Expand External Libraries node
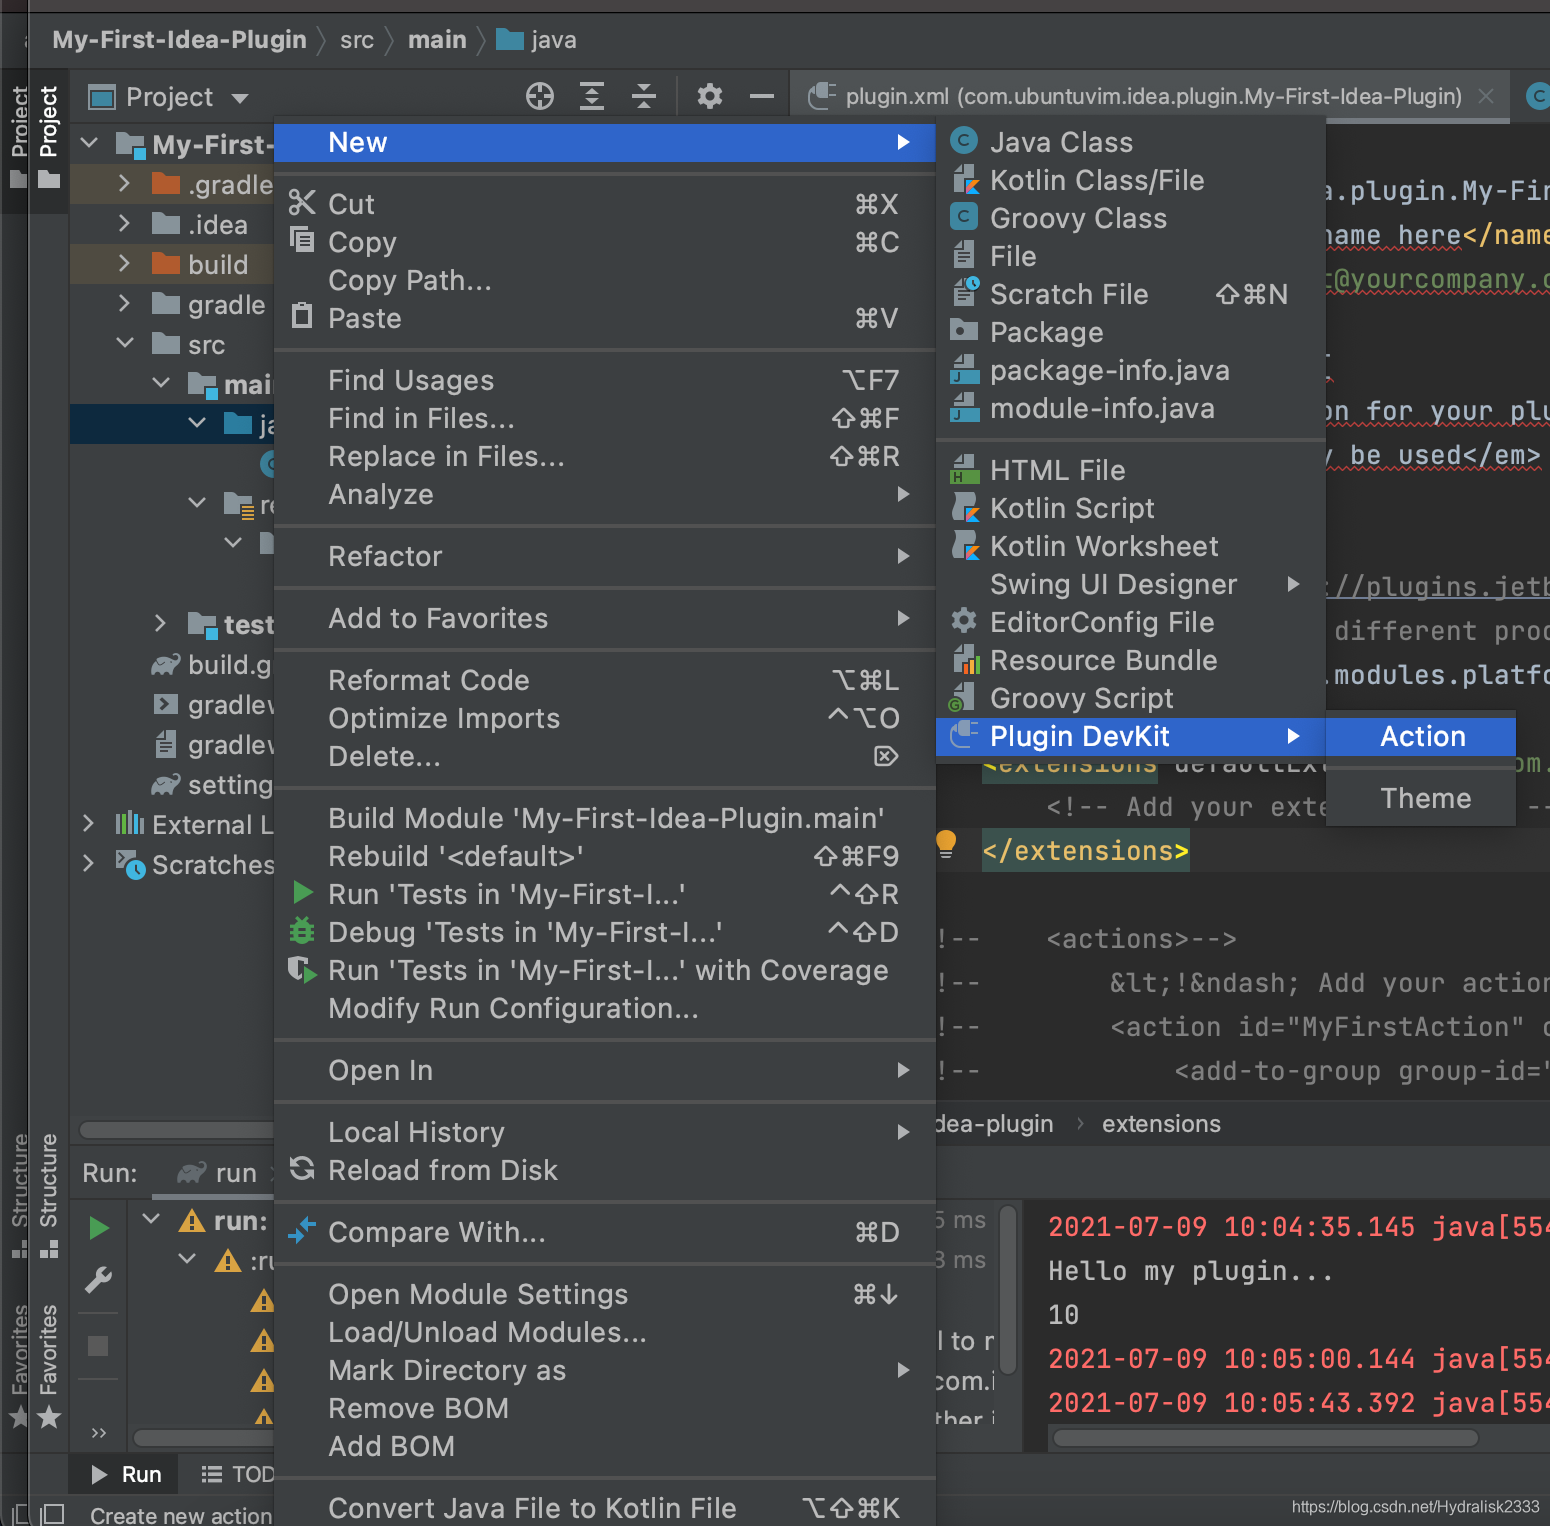 88,824
